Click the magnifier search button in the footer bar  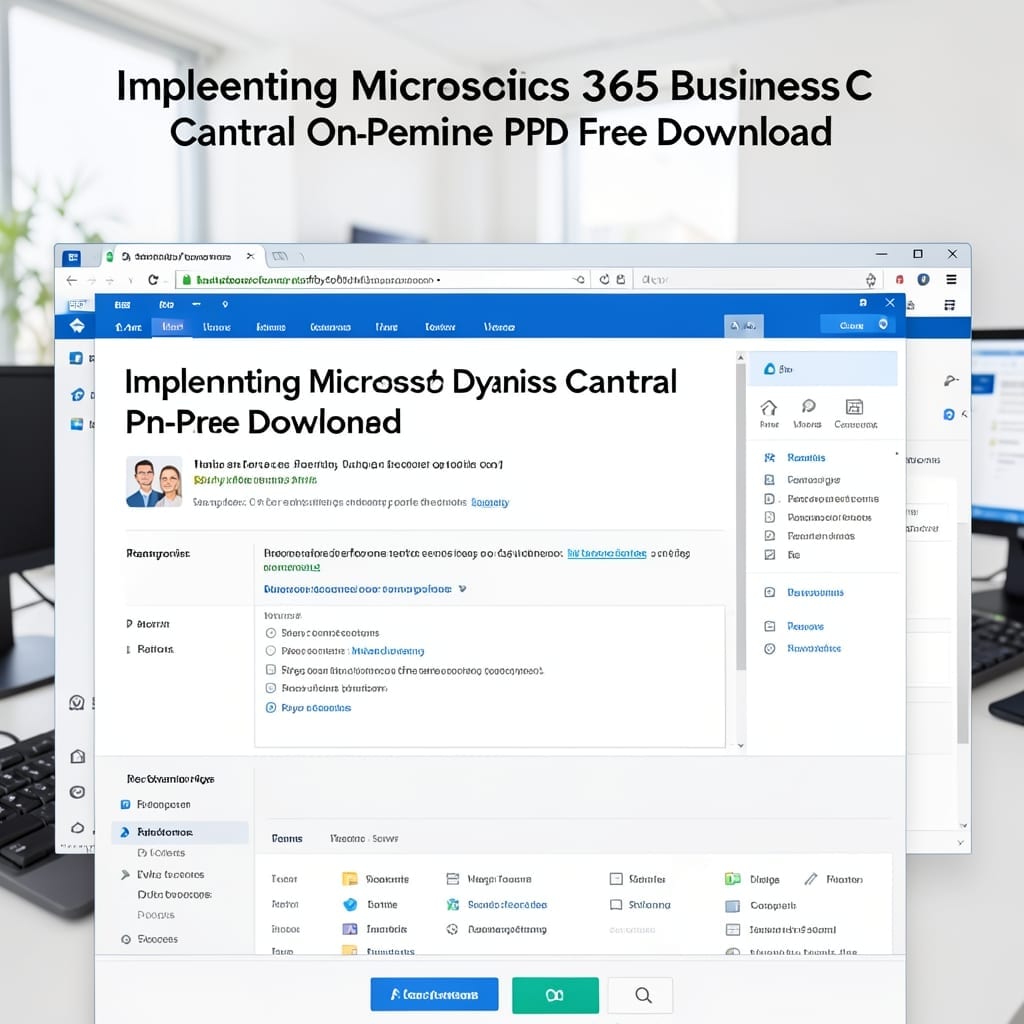pos(641,995)
